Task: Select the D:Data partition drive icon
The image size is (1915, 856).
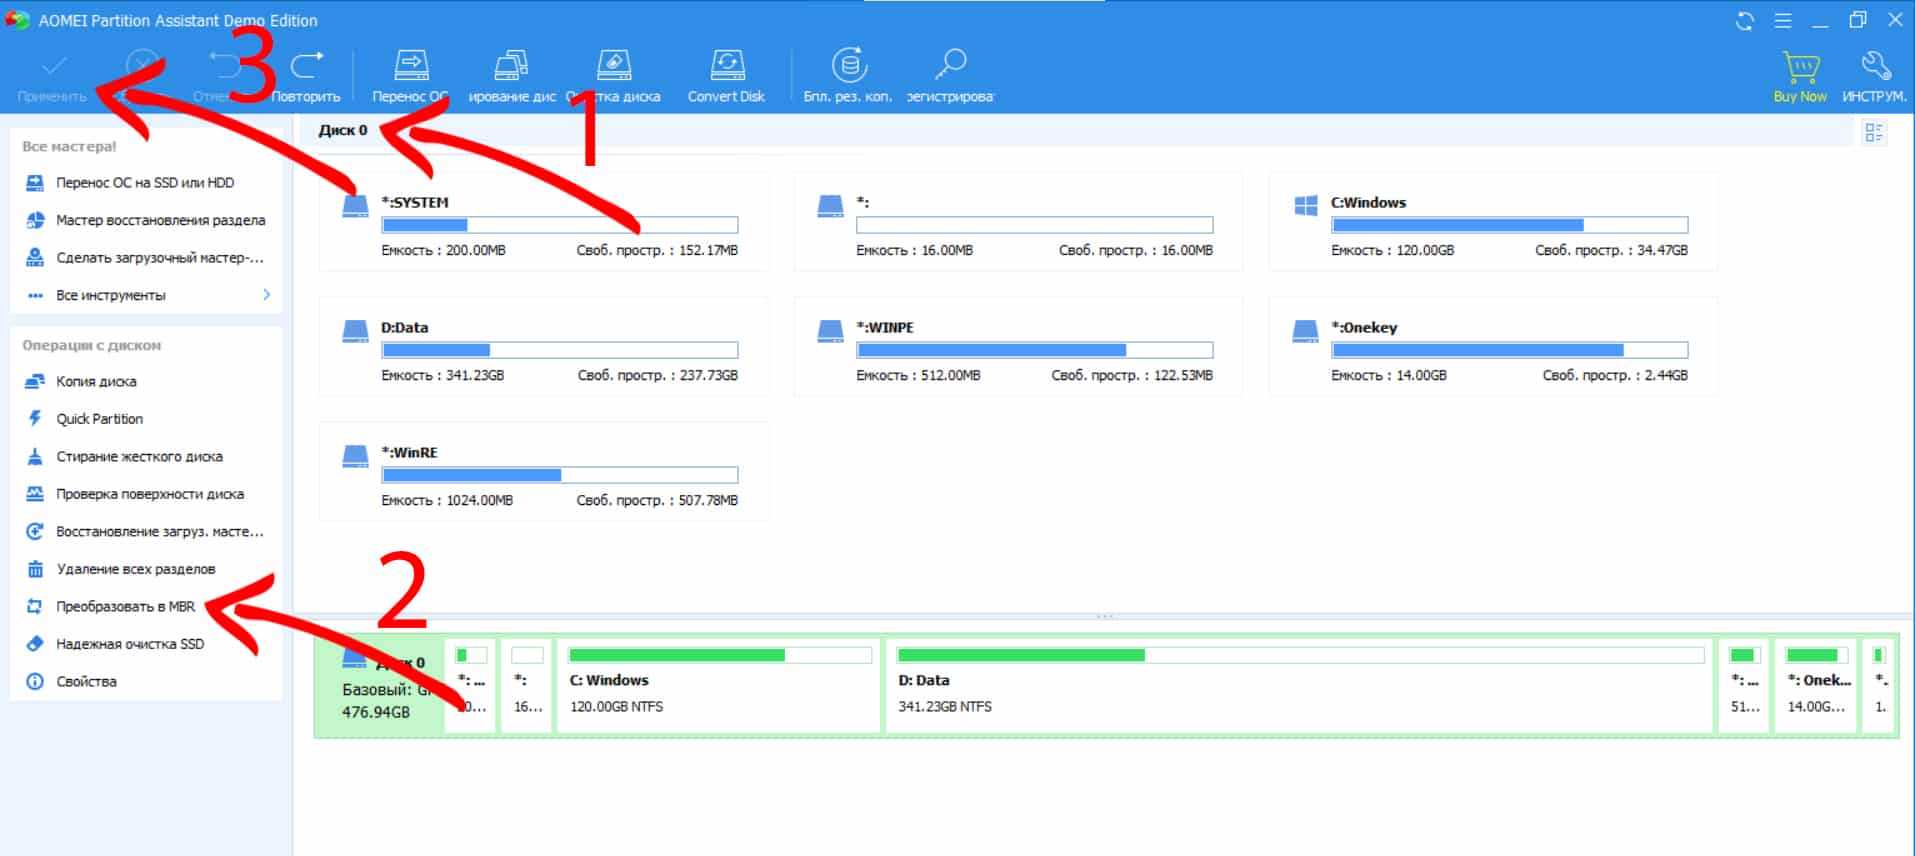Action: pyautogui.click(x=355, y=331)
